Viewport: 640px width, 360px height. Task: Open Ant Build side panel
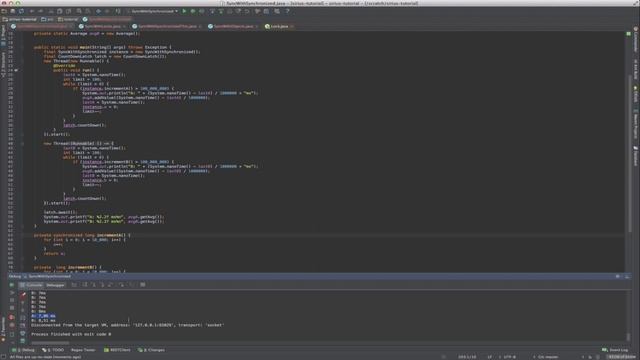636,69
